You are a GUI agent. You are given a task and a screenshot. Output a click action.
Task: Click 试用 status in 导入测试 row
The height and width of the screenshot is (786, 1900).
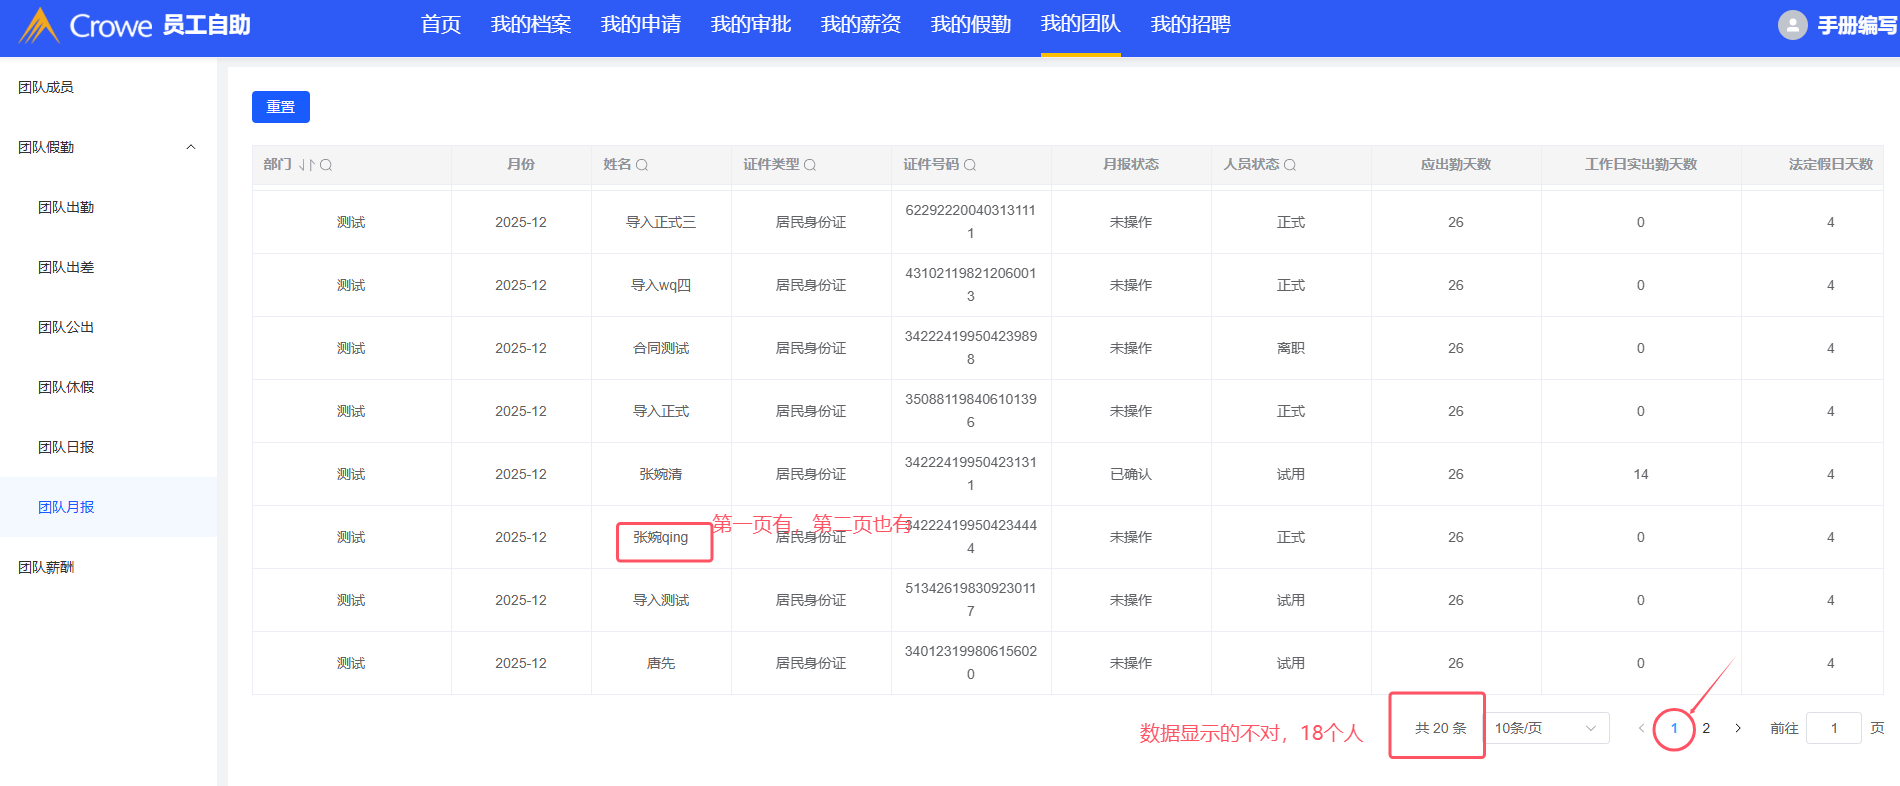(1291, 600)
